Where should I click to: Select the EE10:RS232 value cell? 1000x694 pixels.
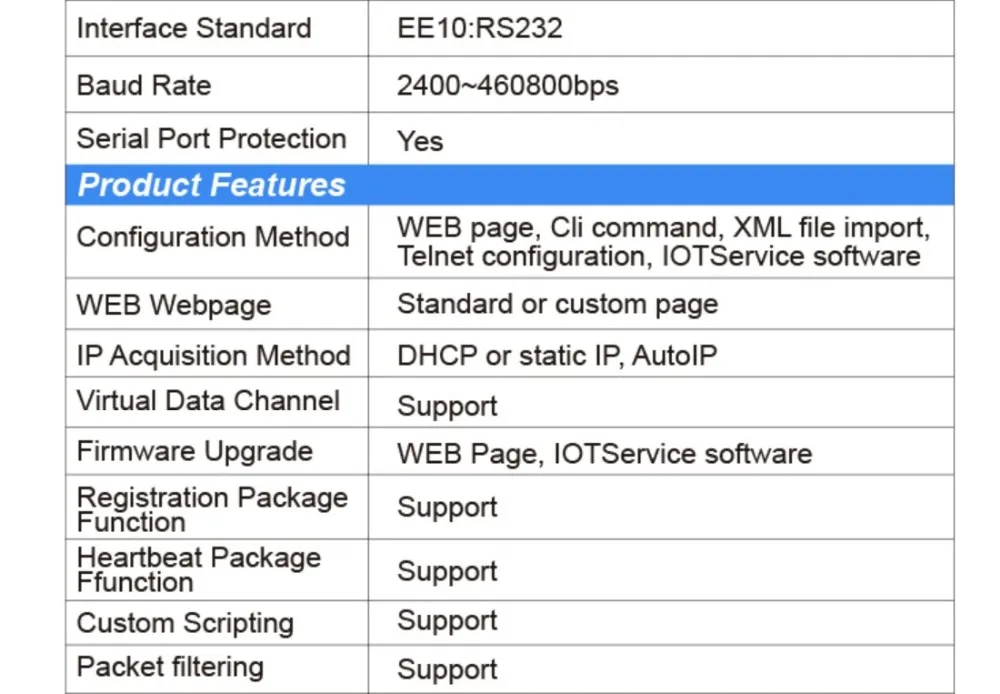480,28
